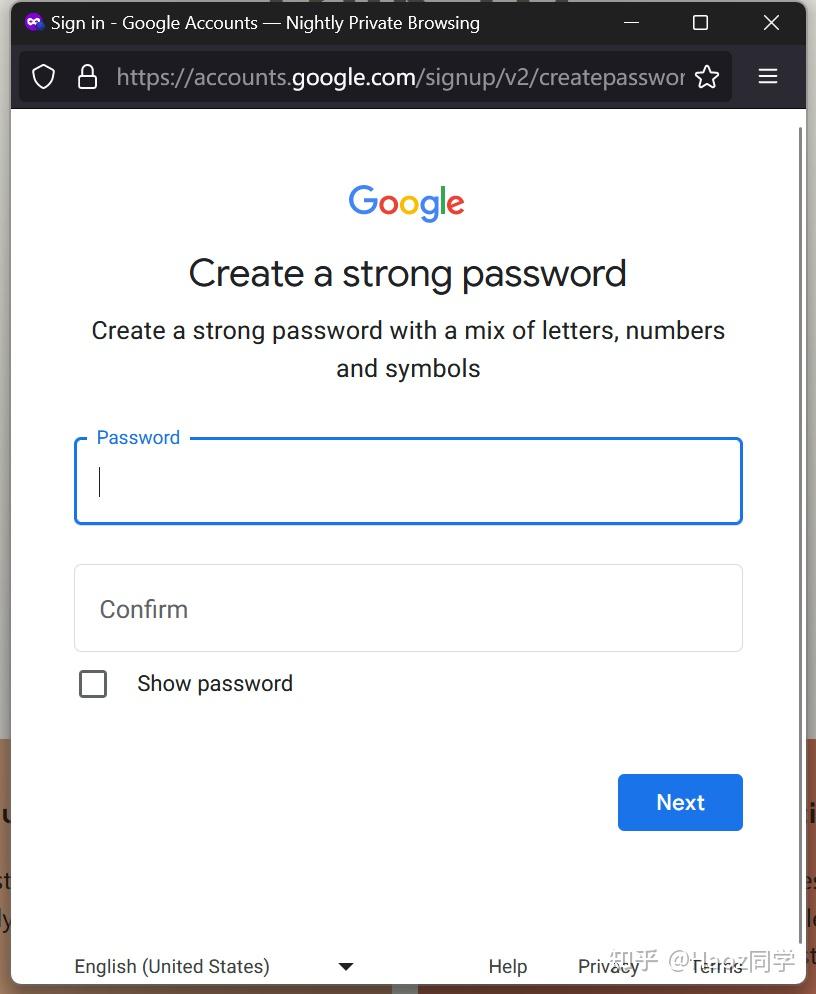Click the Next button

tap(680, 802)
